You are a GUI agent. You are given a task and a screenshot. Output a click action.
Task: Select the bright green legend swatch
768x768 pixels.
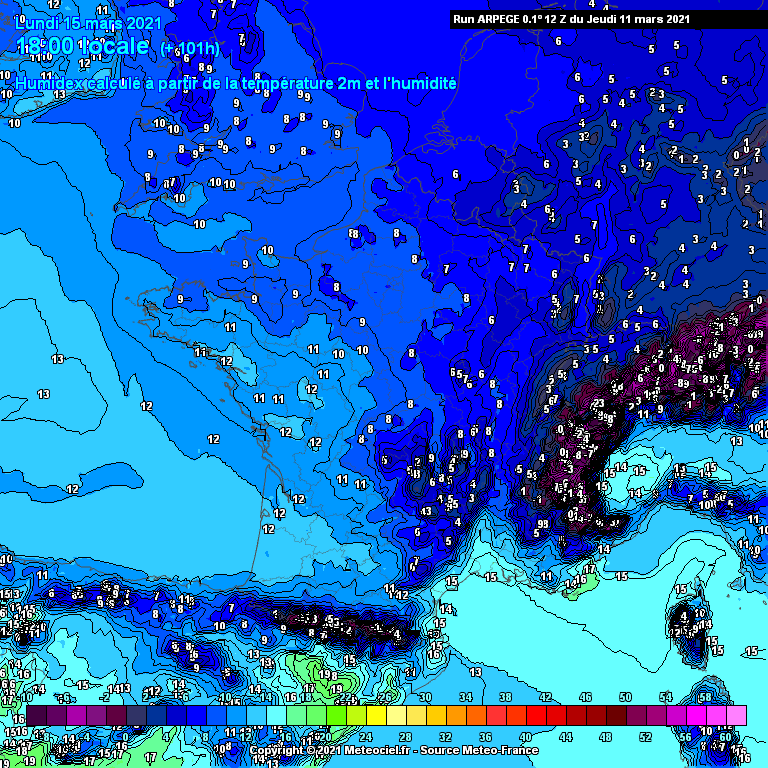336,716
